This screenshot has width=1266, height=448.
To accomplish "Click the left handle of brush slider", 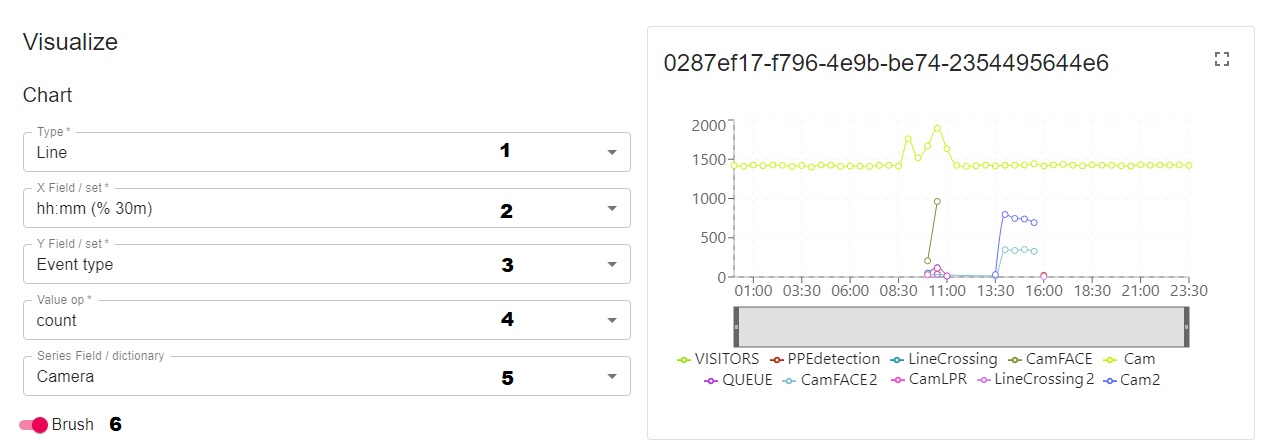I will pos(736,327).
